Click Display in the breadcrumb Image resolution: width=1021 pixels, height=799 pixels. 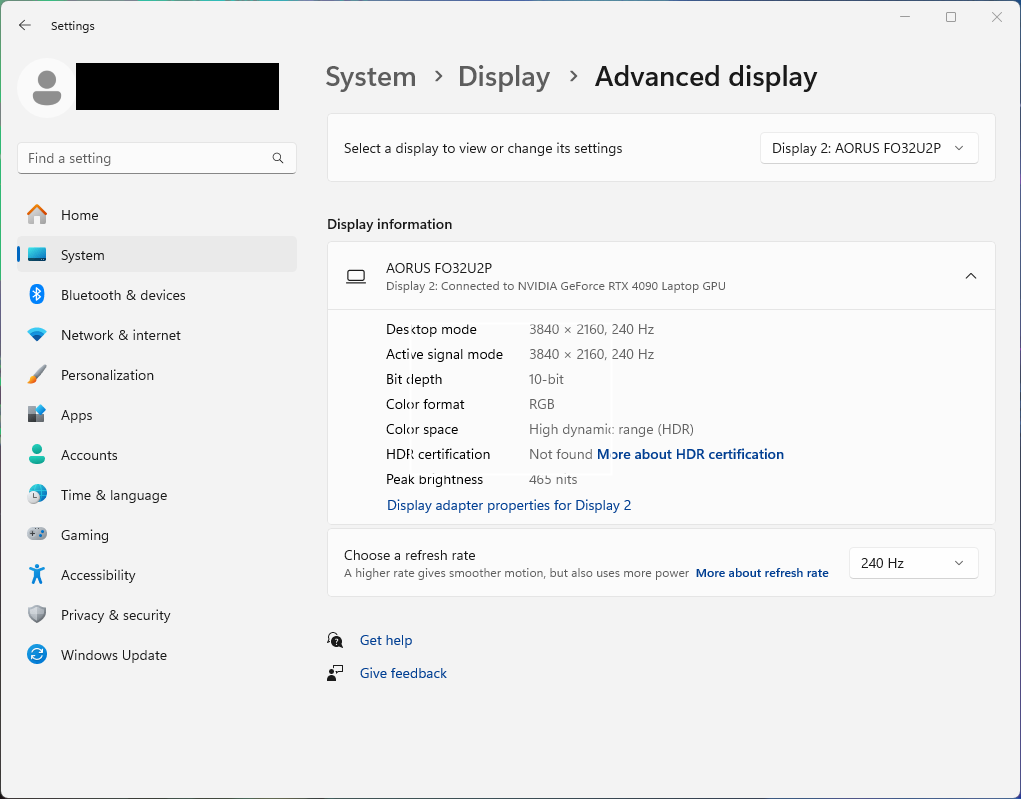pyautogui.click(x=504, y=77)
